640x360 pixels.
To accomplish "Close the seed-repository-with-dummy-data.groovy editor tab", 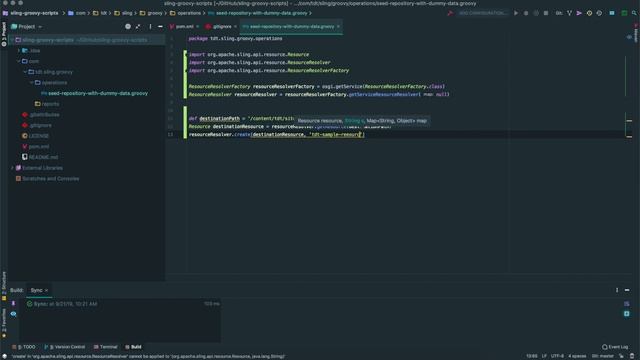I will 338,27.
